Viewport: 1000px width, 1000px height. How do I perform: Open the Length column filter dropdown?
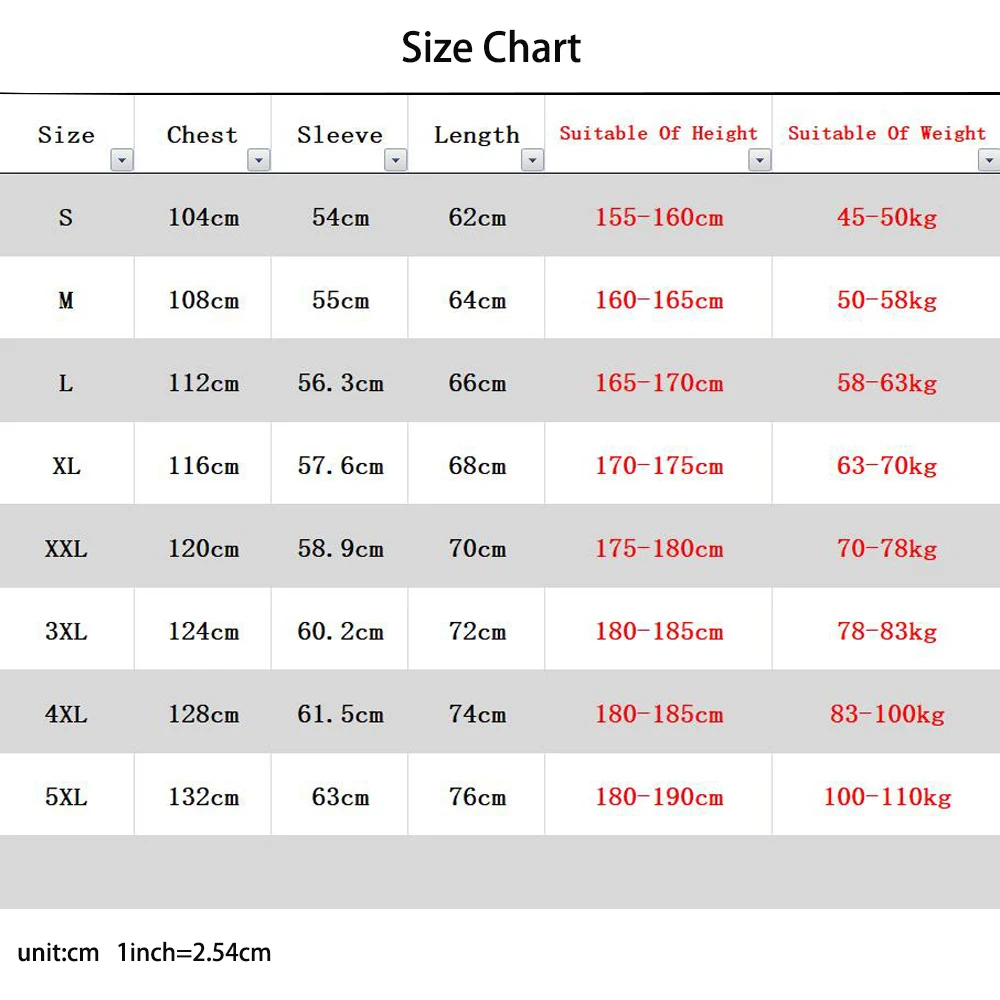coord(533,160)
